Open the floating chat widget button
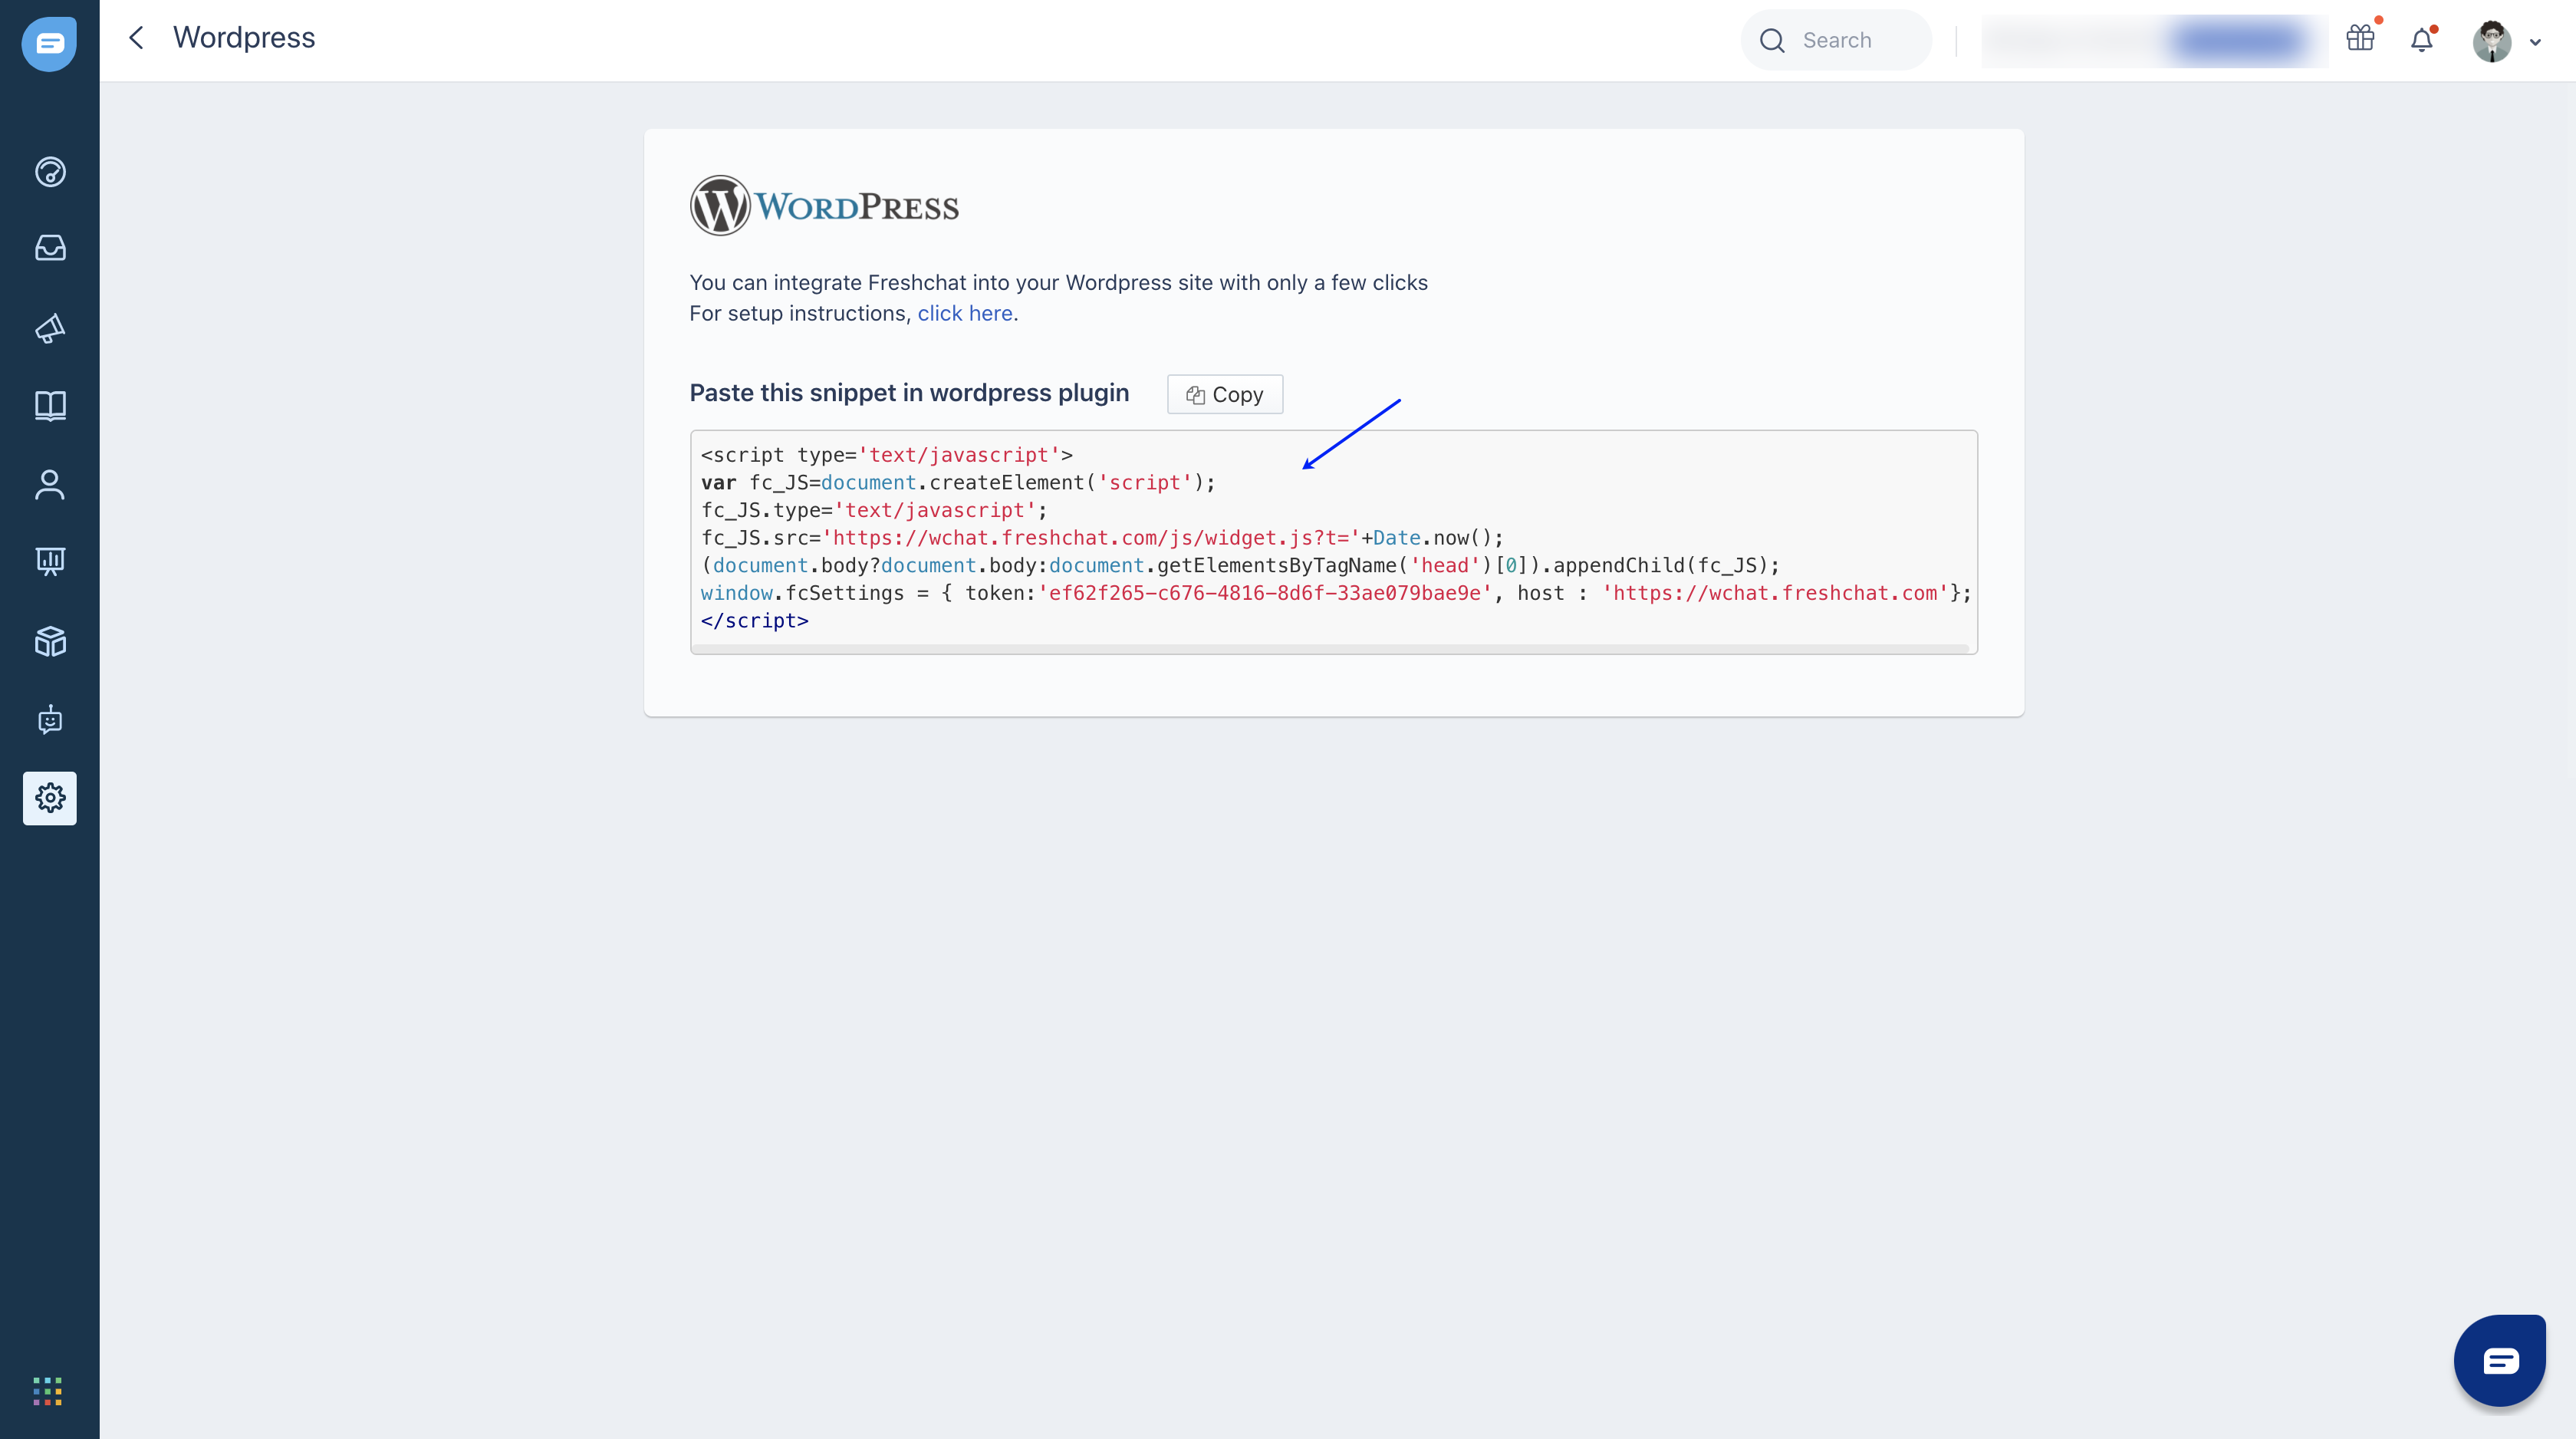Image resolution: width=2576 pixels, height=1439 pixels. tap(2499, 1360)
